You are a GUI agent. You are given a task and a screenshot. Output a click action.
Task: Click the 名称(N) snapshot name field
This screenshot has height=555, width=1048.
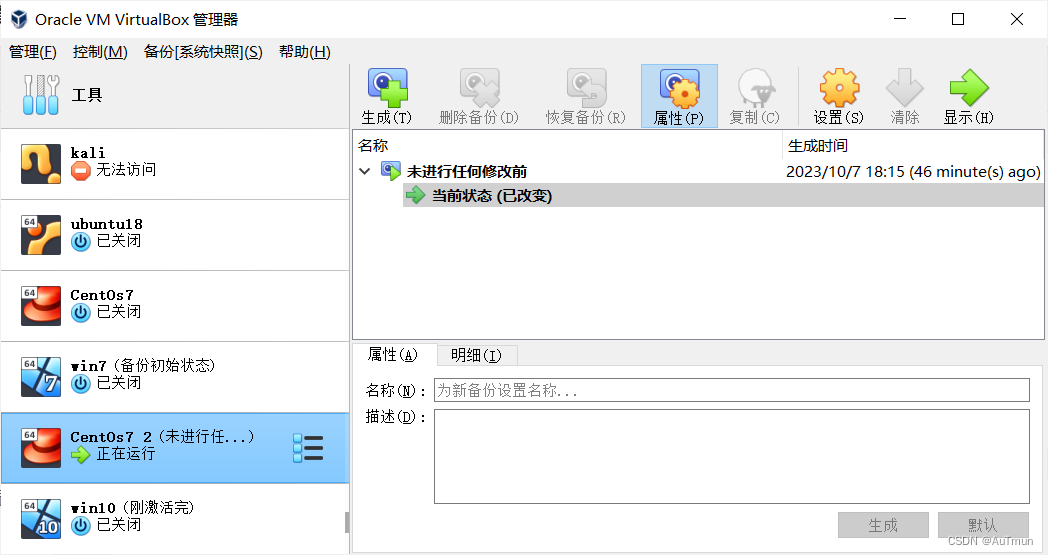732,390
